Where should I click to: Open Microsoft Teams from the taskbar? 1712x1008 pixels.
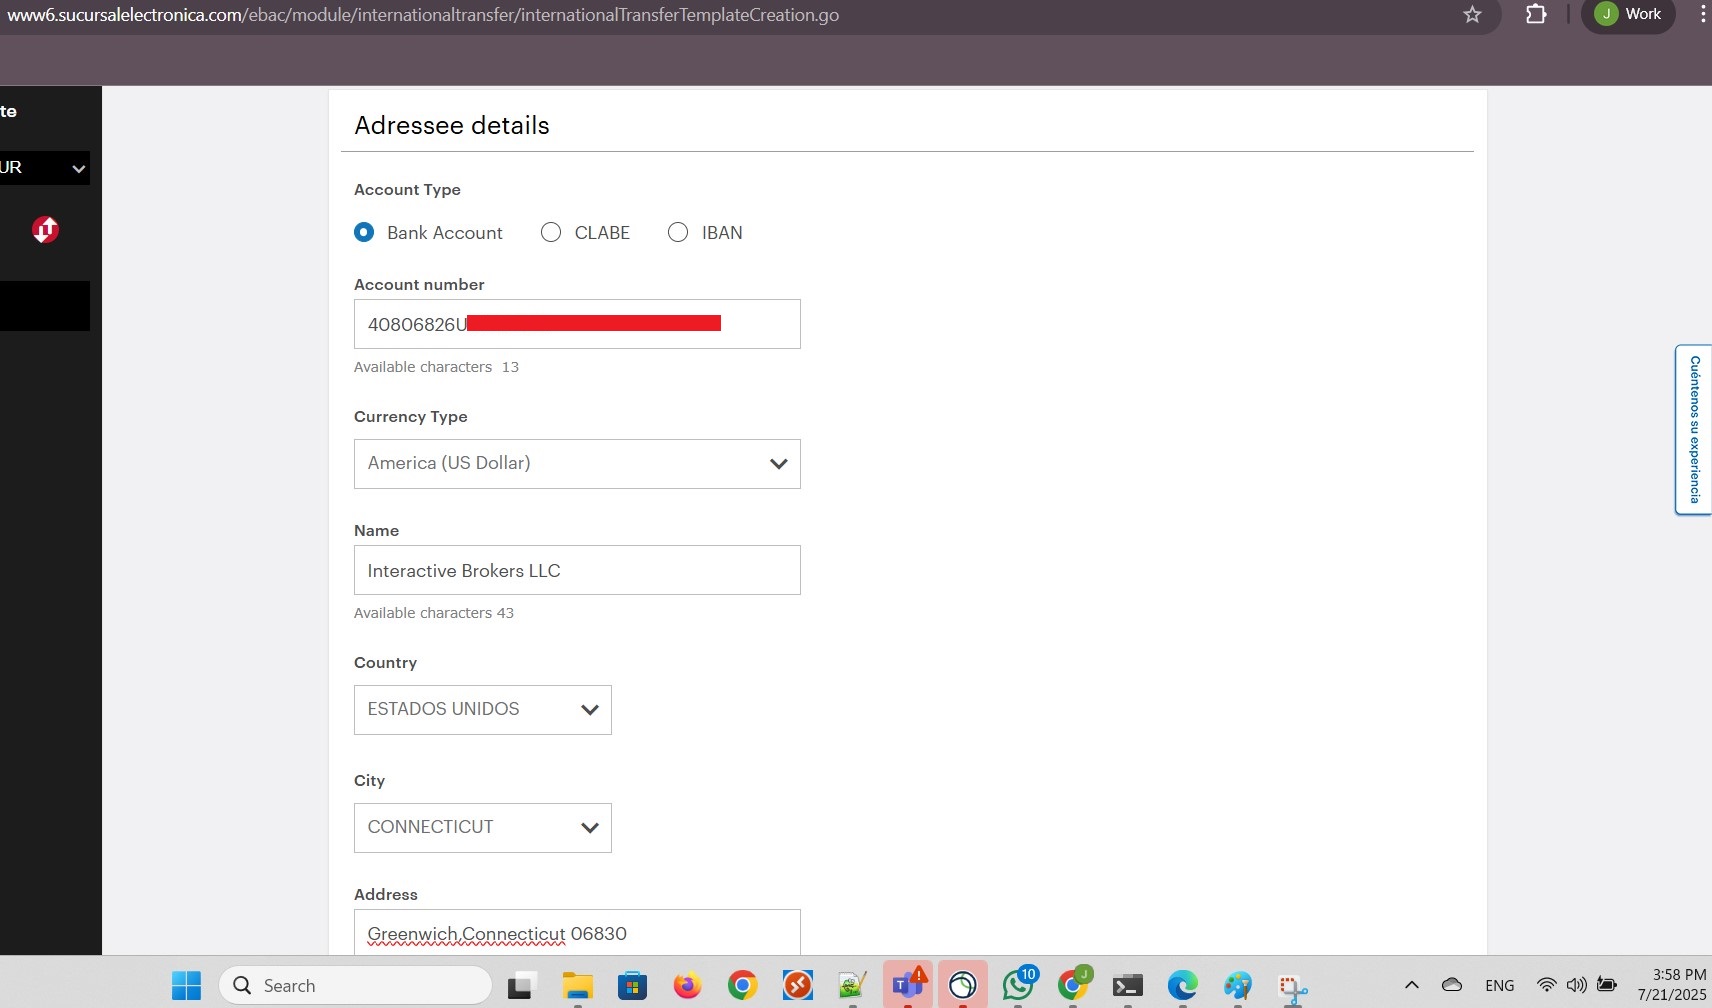coord(908,986)
